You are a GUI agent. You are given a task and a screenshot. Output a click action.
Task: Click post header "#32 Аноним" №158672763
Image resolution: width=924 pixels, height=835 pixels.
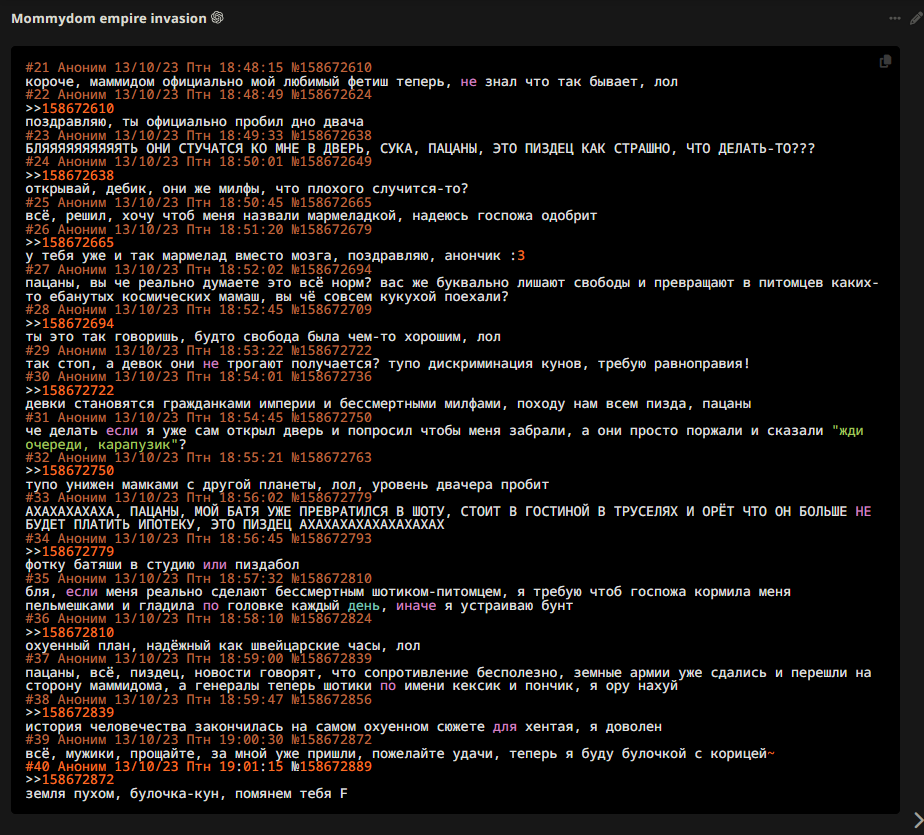pos(199,457)
